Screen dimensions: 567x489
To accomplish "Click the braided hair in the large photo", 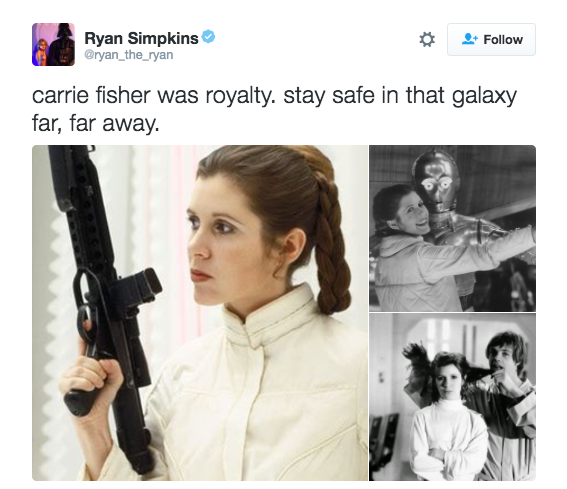I will point(331,246).
